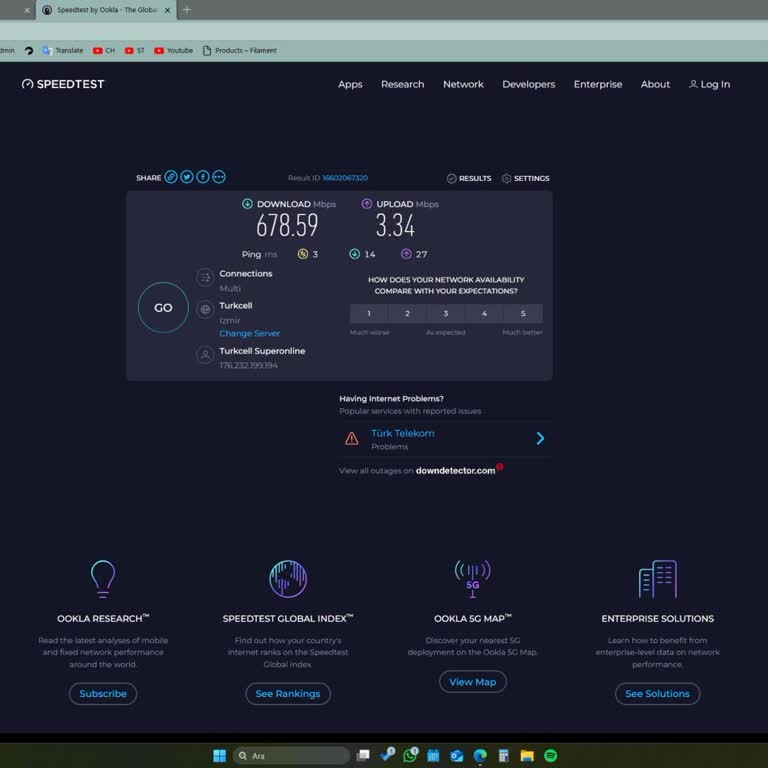Click the Speedtest logo
Image resolution: width=768 pixels, height=768 pixels.
63,84
